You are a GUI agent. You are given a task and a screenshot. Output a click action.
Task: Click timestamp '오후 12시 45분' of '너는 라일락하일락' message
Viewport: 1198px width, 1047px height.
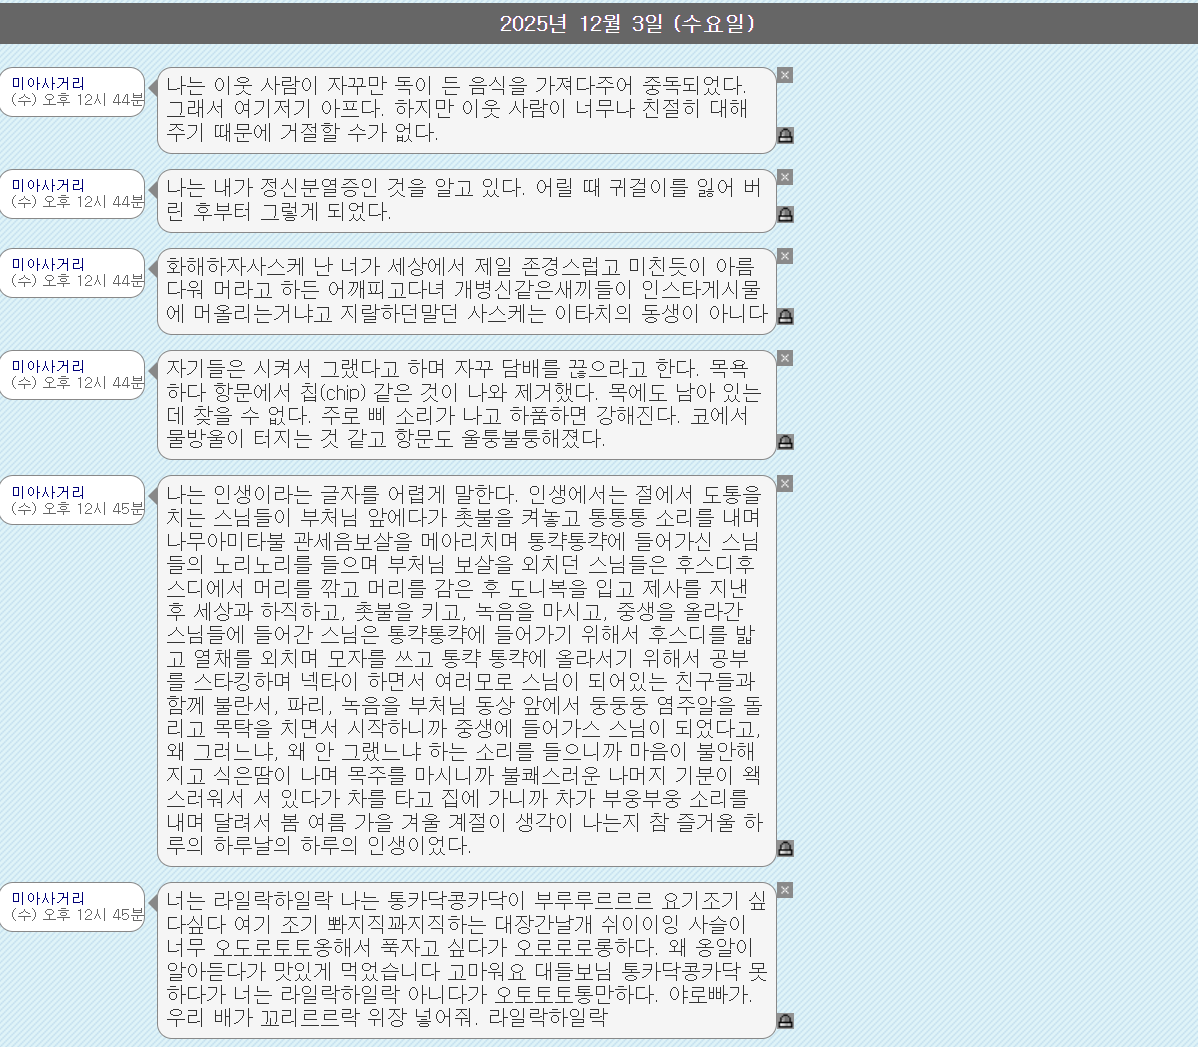point(92,914)
